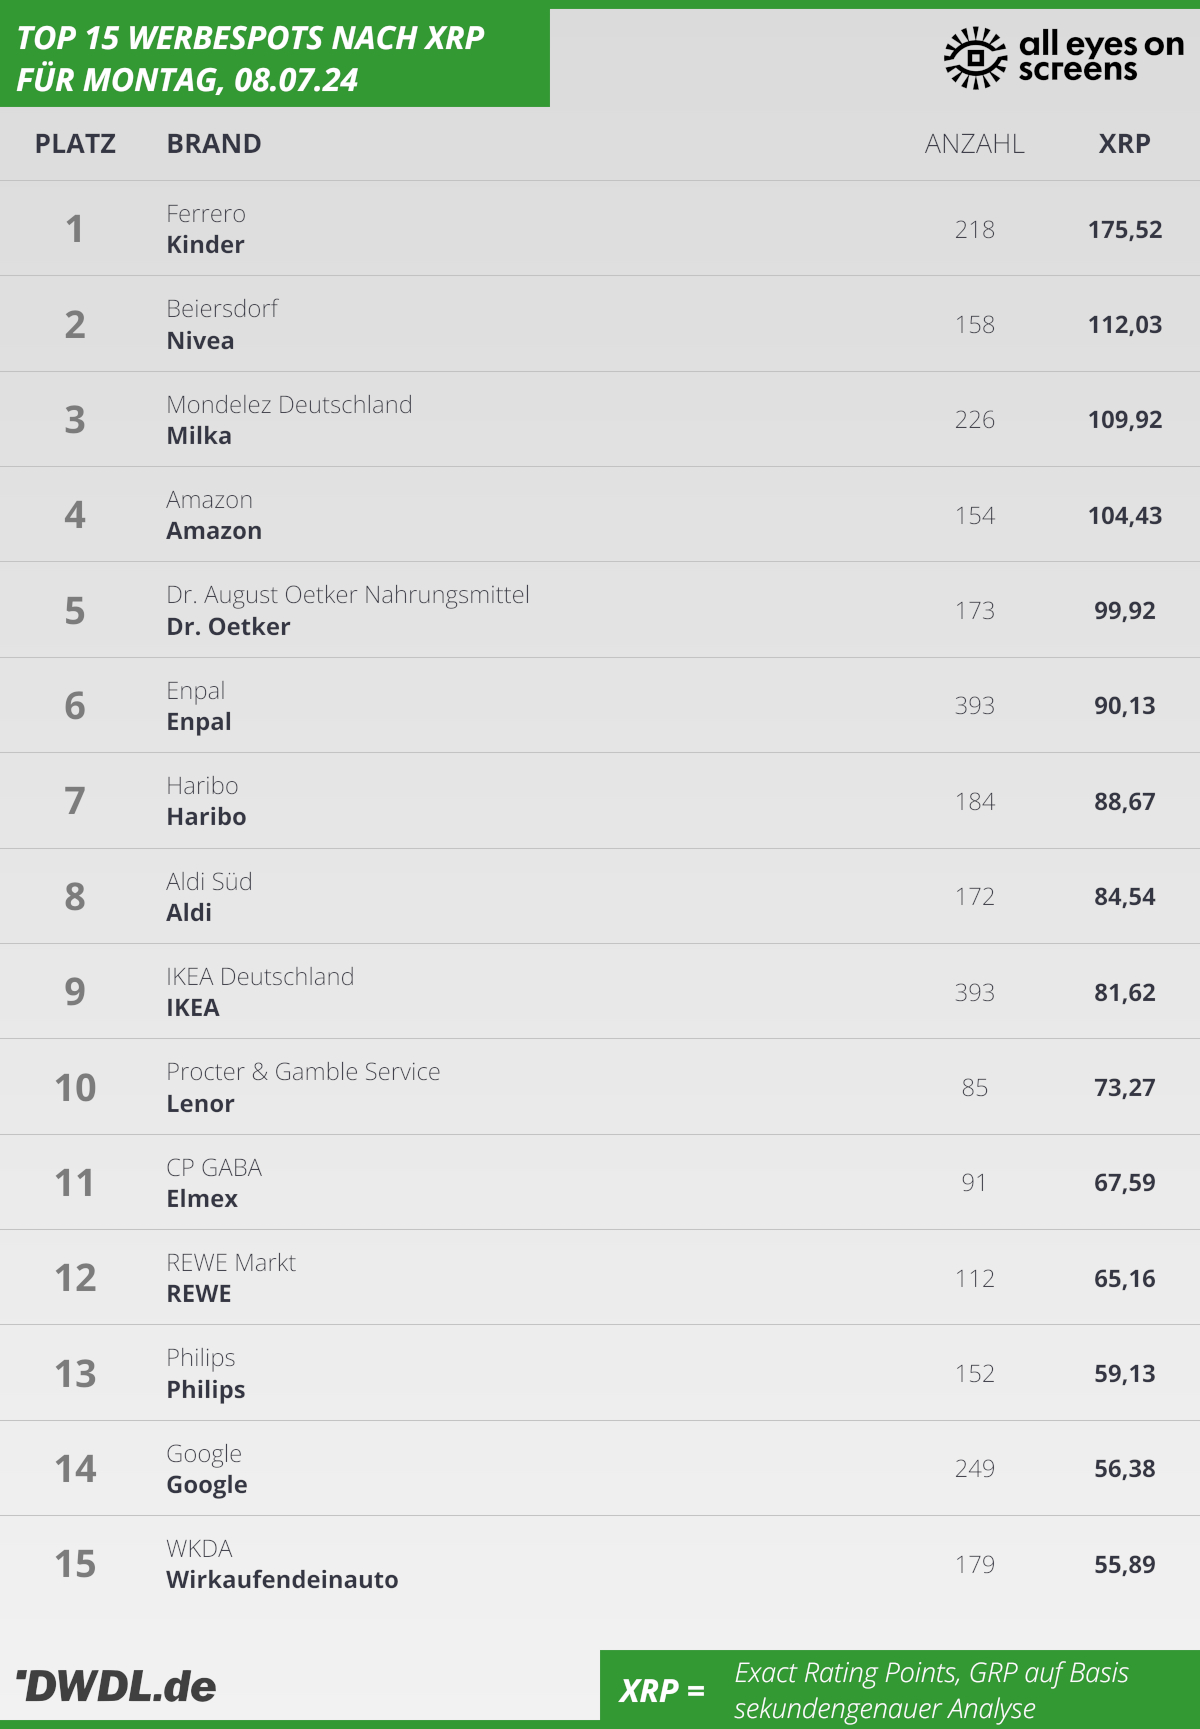Select the BRAND column header

pos(214,144)
